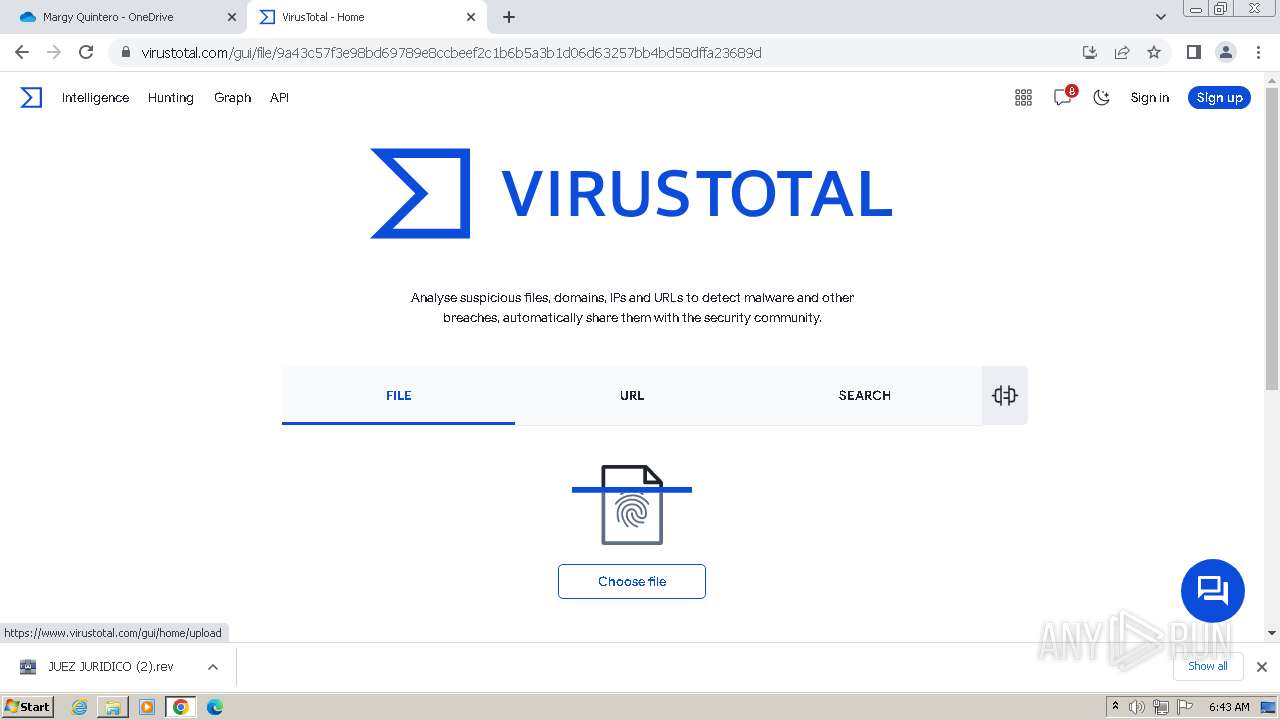
Task: Open notifications icon with red badge
Action: [x=1063, y=96]
